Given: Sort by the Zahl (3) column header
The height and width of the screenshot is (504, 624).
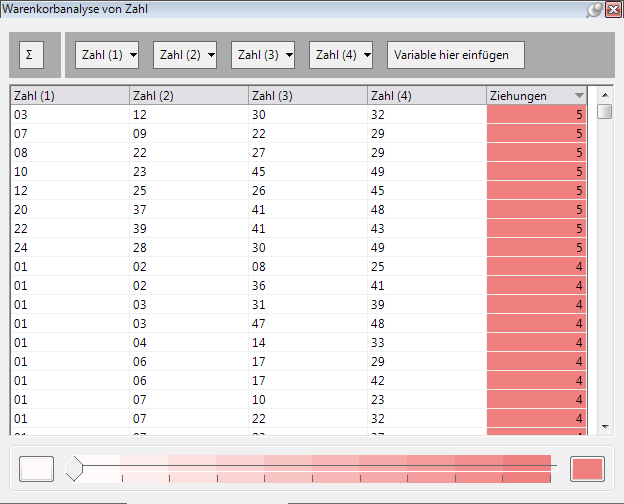Looking at the screenshot, I should tap(308, 96).
